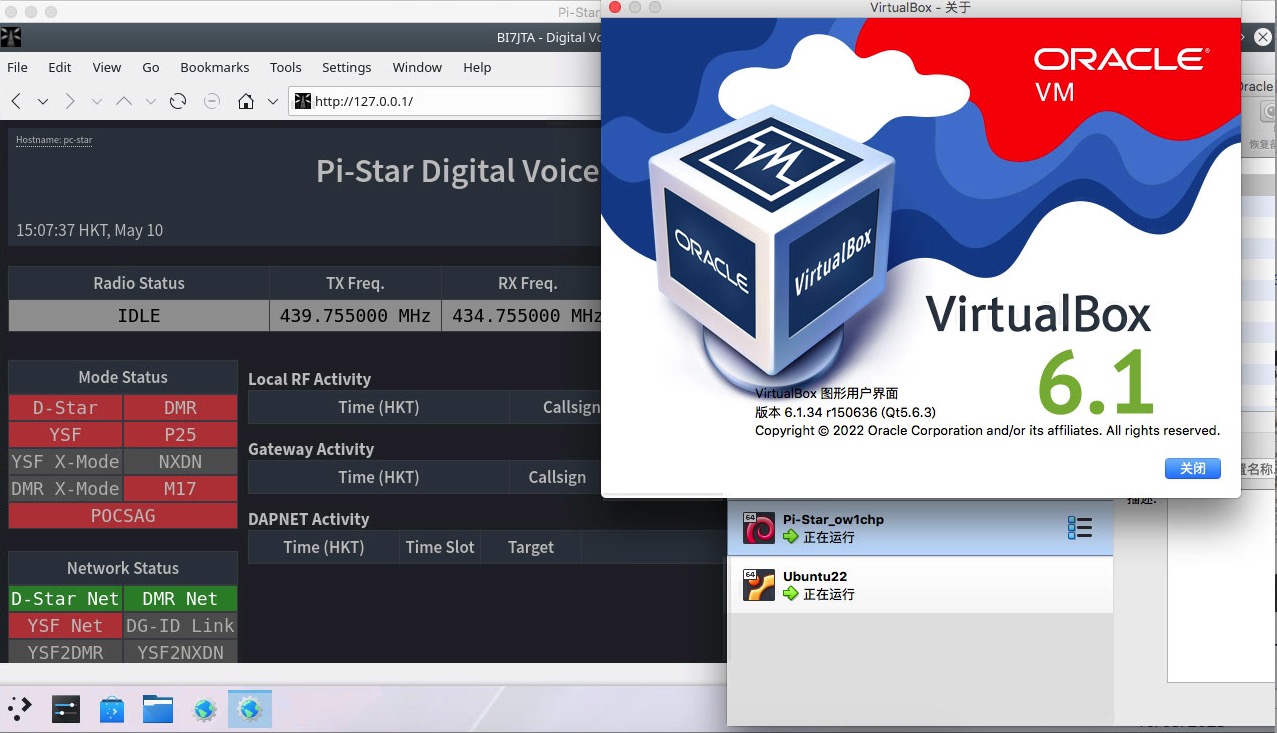
Task: Click the DMR X-Mode status cell
Action: click(x=66, y=489)
